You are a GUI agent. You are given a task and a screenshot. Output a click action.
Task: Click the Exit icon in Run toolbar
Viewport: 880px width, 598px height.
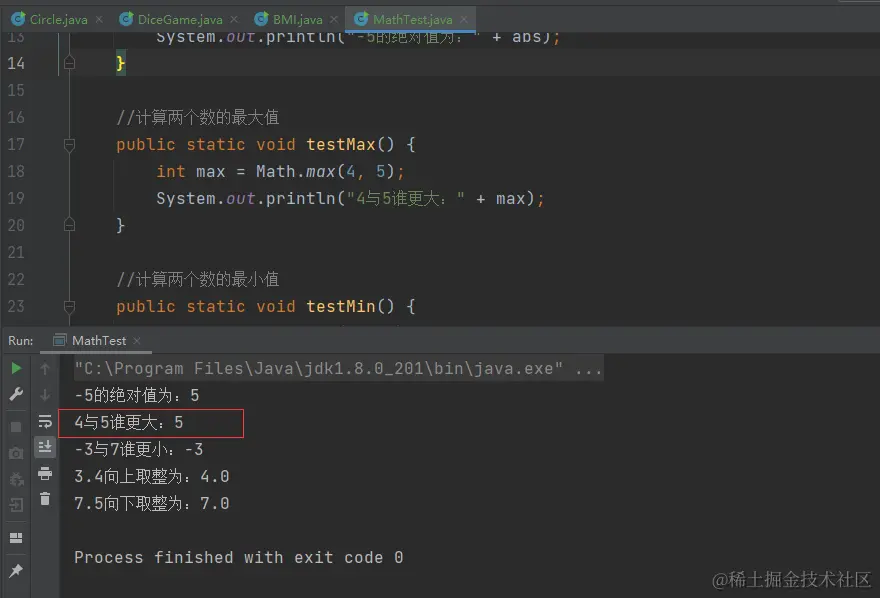point(16,505)
